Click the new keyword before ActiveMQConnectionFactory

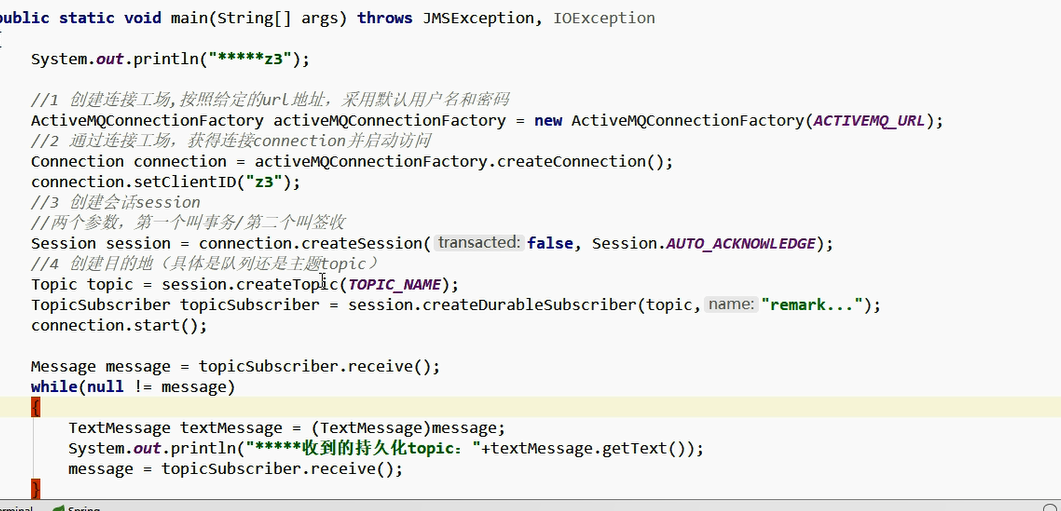(548, 121)
